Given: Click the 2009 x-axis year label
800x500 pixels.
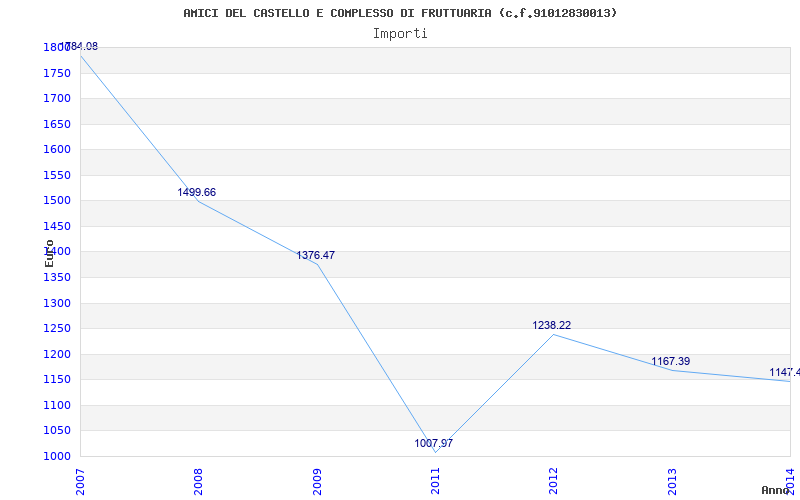Looking at the screenshot, I should click(317, 482).
